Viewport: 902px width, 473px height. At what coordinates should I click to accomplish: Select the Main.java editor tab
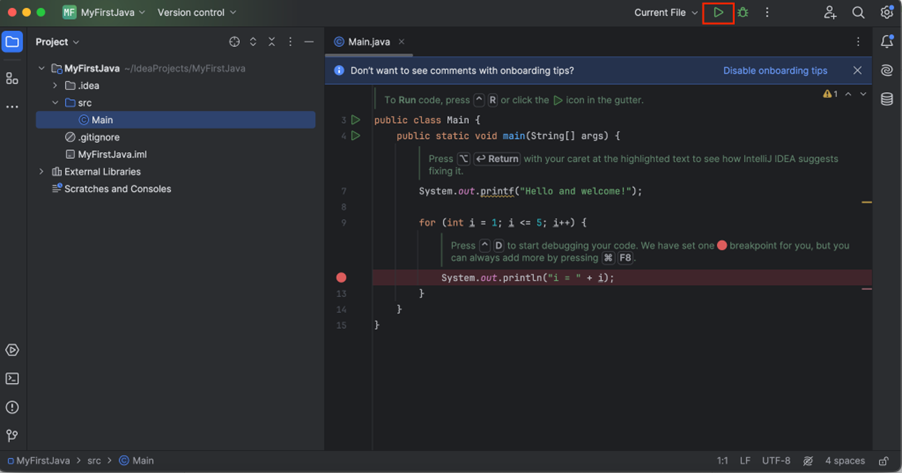368,42
